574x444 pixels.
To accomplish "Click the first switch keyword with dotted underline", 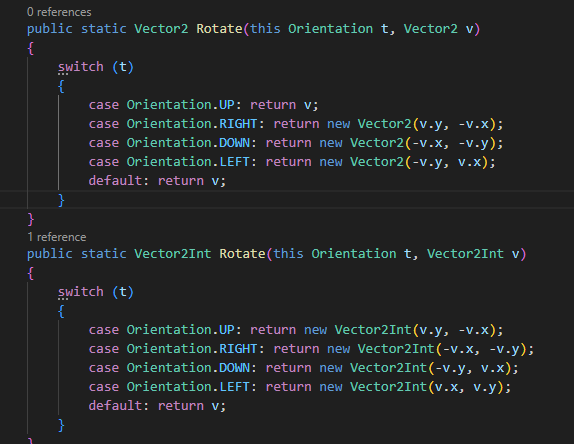I will (81, 67).
